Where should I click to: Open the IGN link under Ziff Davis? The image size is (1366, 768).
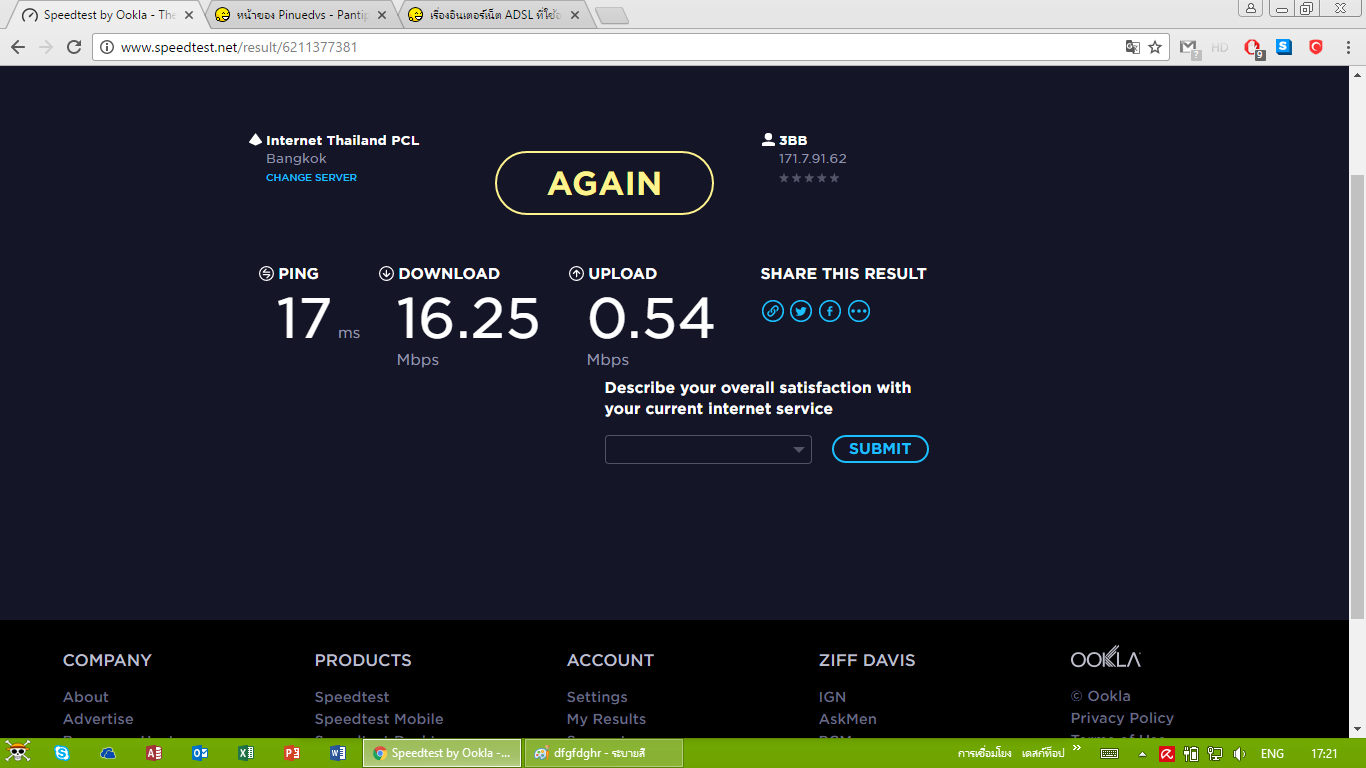point(832,697)
